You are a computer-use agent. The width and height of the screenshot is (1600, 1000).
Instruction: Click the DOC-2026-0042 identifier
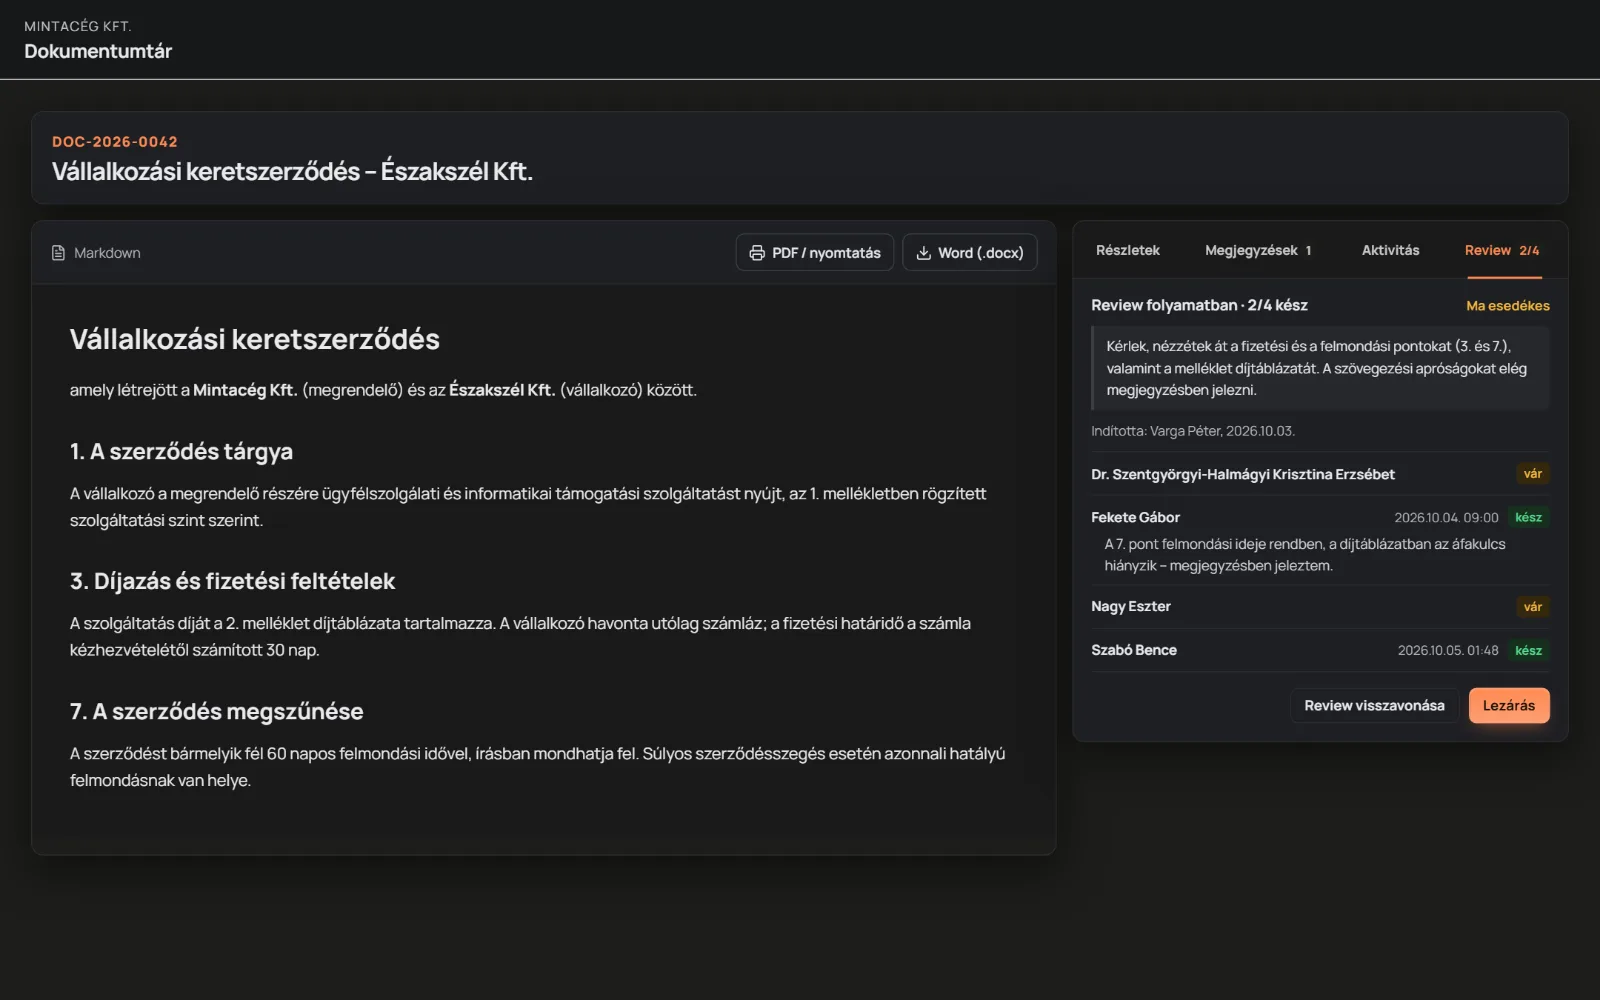[x=115, y=142]
